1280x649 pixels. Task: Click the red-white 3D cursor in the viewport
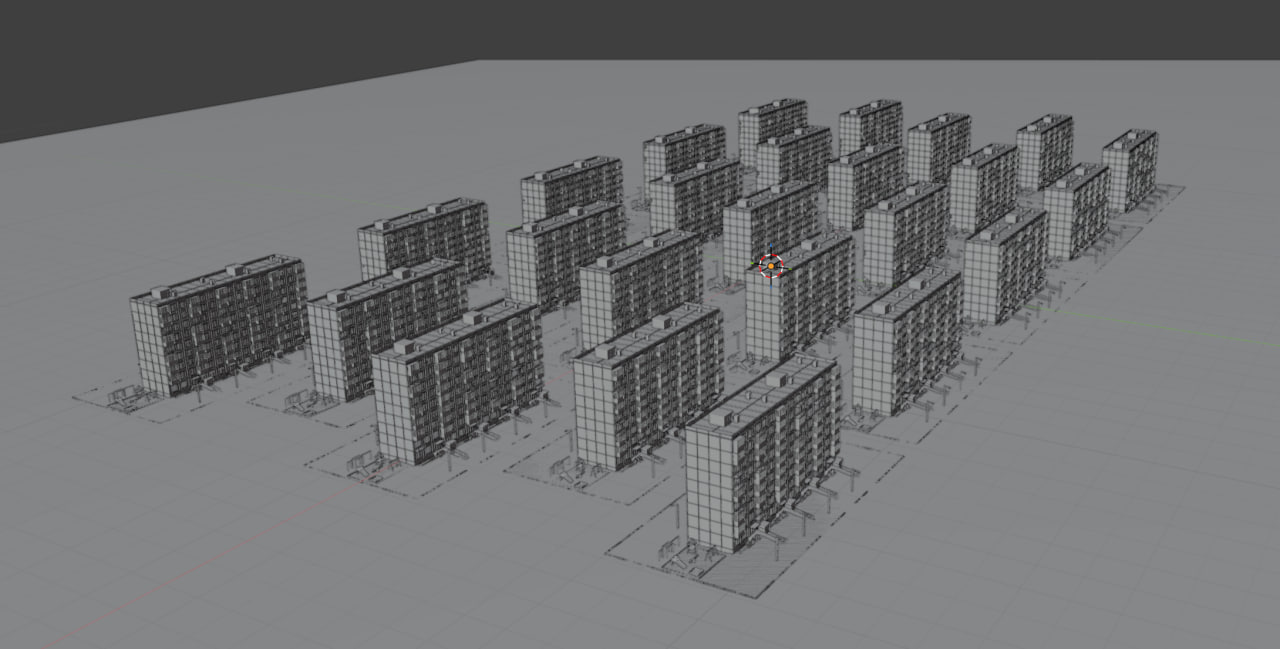(770, 266)
